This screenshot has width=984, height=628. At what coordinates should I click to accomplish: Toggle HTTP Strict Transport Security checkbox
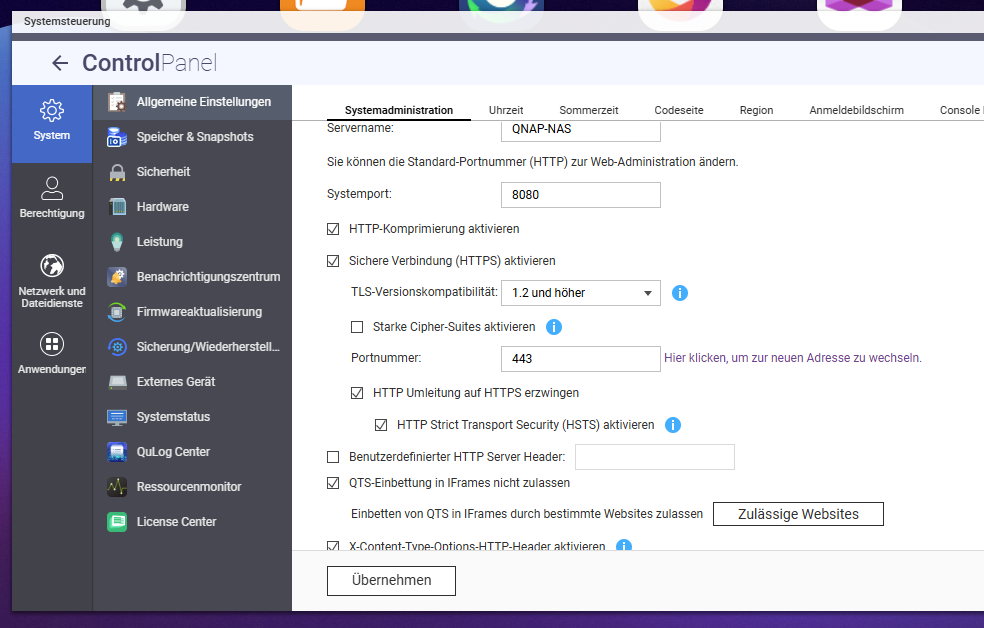pos(381,425)
